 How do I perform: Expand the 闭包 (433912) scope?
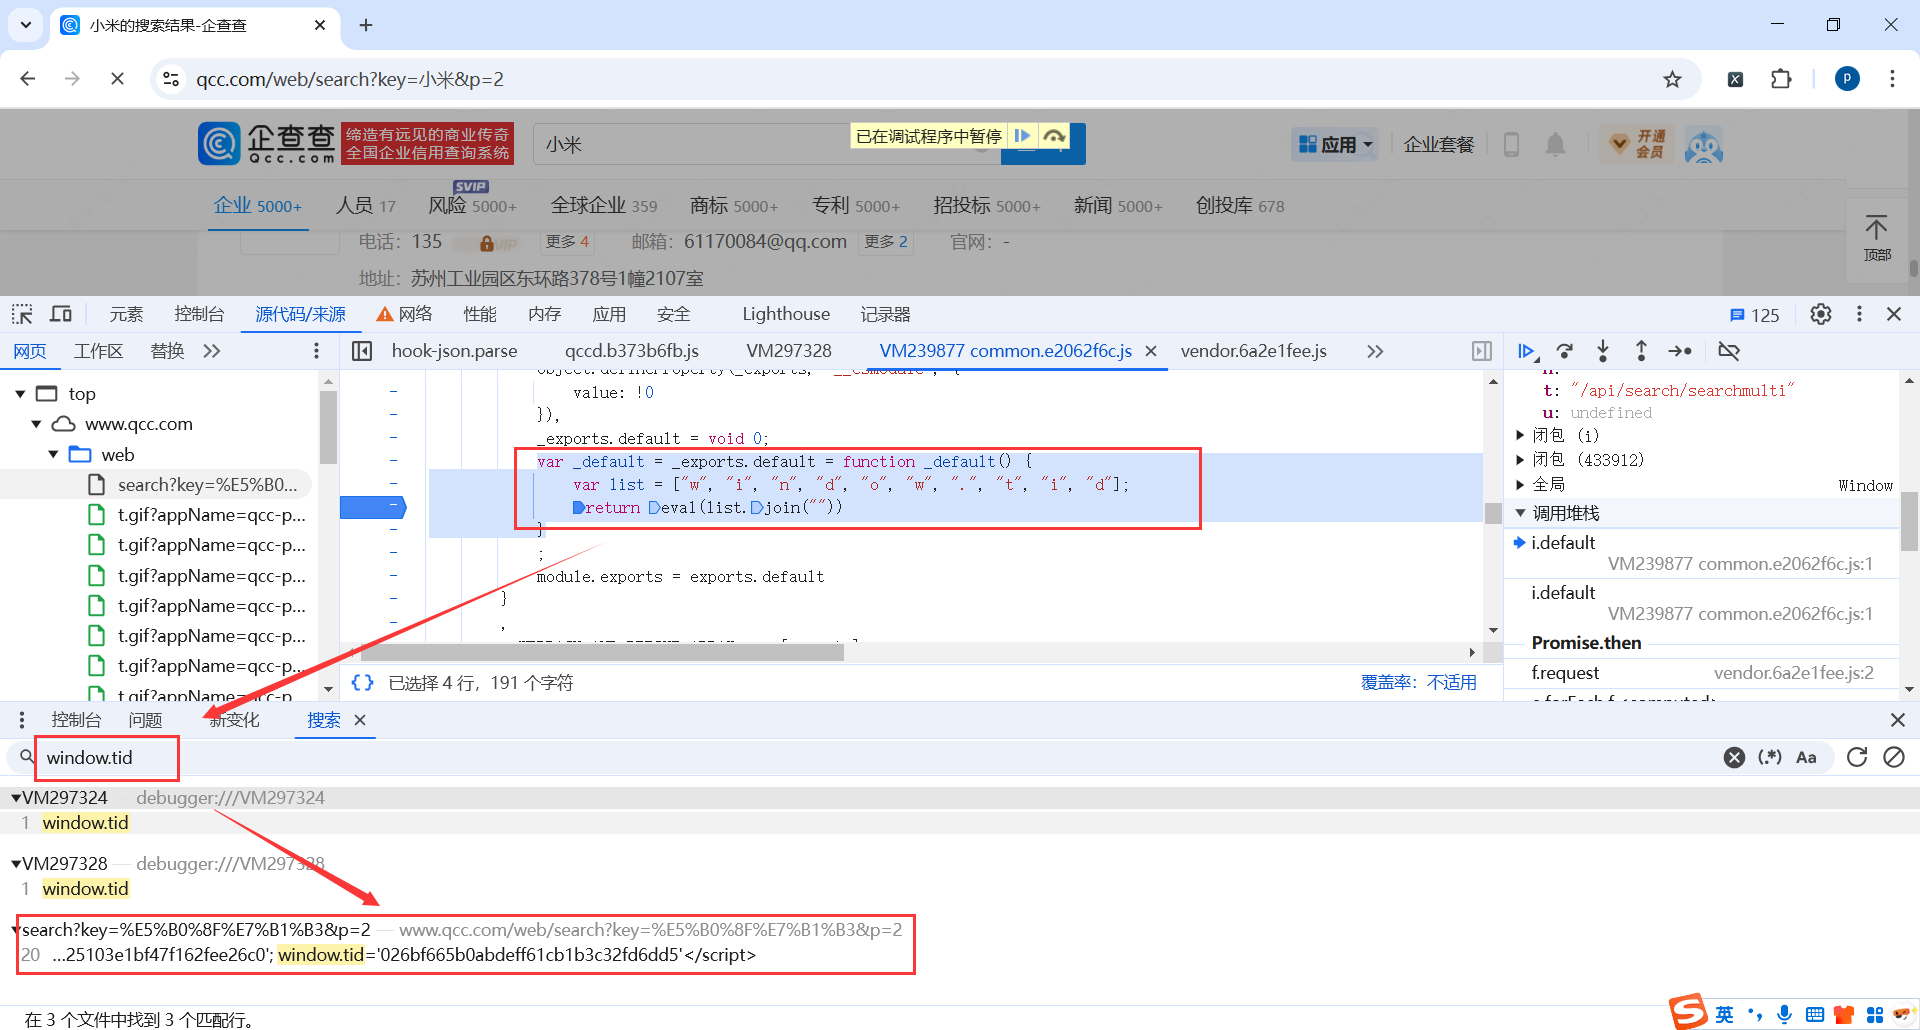(1520, 460)
